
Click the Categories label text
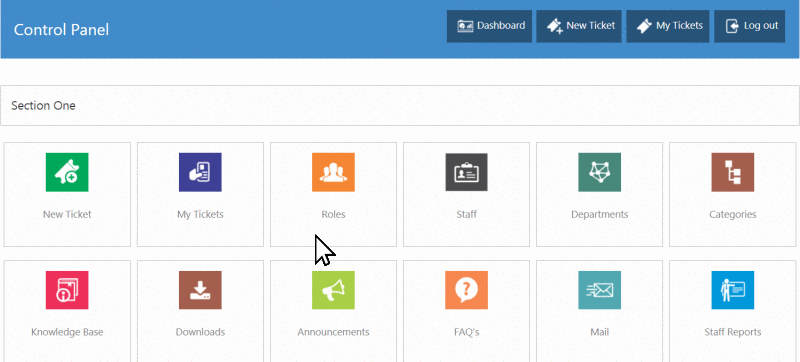click(733, 214)
